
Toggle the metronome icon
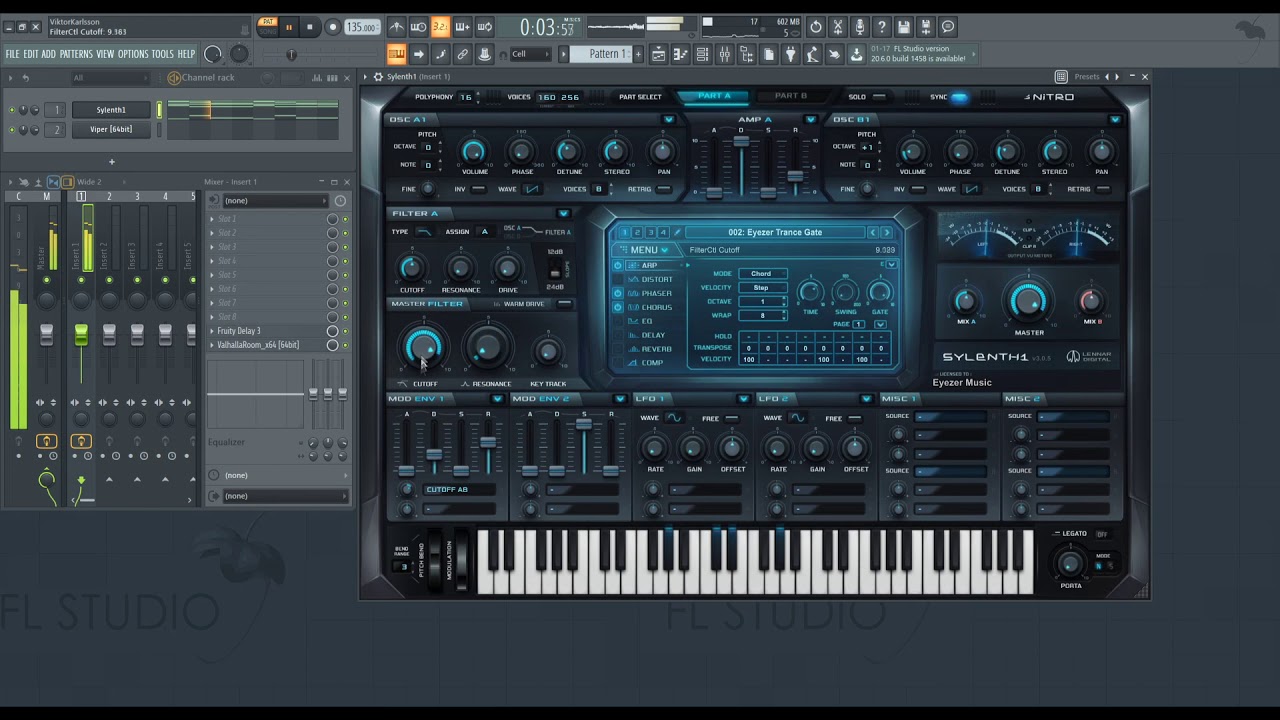tap(397, 28)
